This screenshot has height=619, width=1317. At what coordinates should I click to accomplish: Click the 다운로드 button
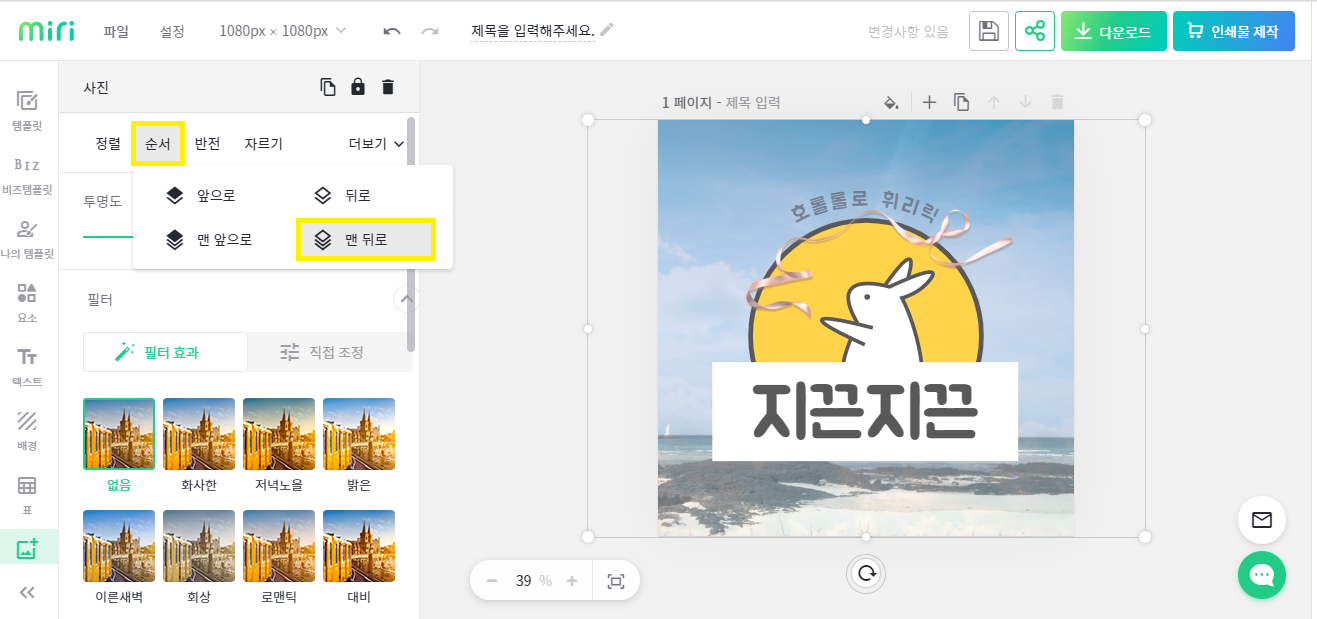1113,31
